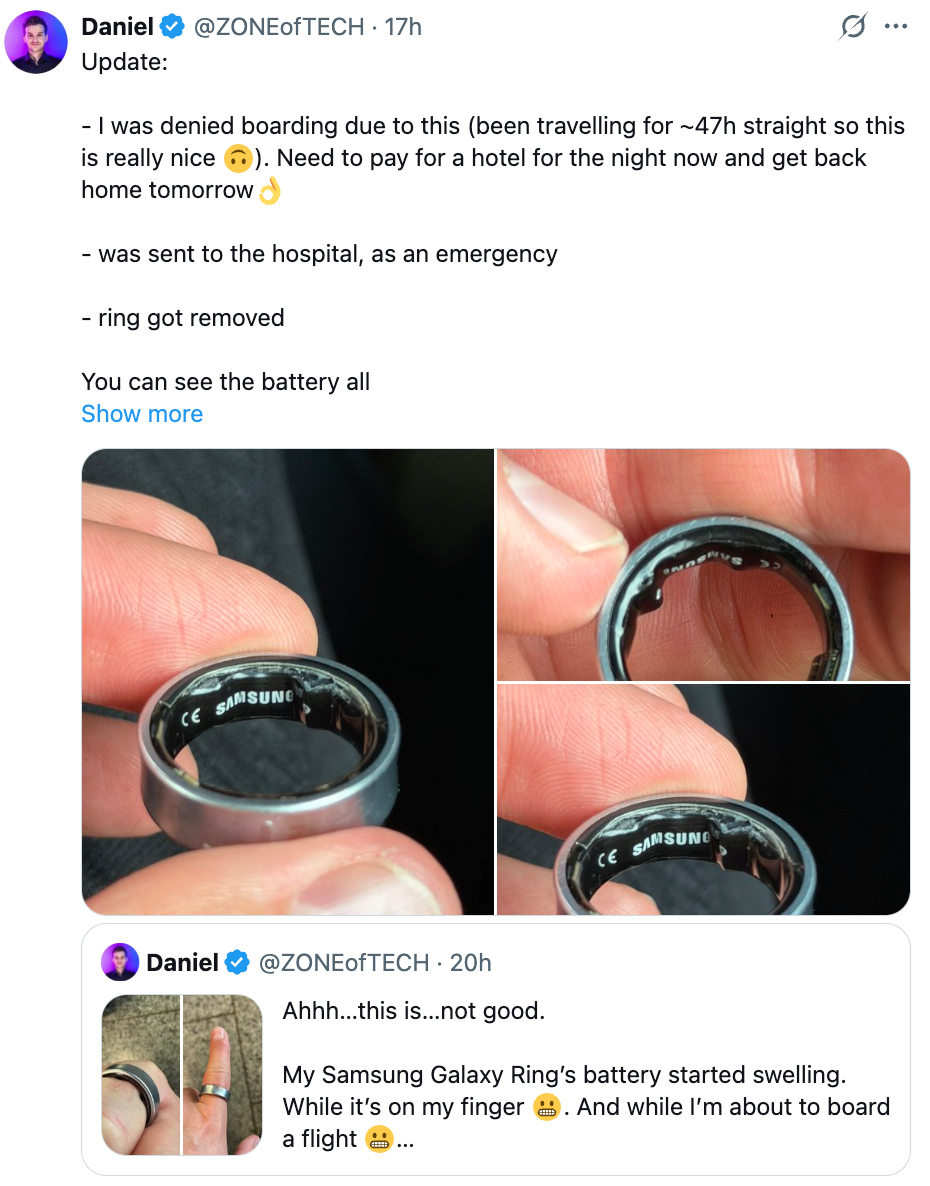
Task: Open the 20h timestamp of quoted tweet
Action: [470, 962]
